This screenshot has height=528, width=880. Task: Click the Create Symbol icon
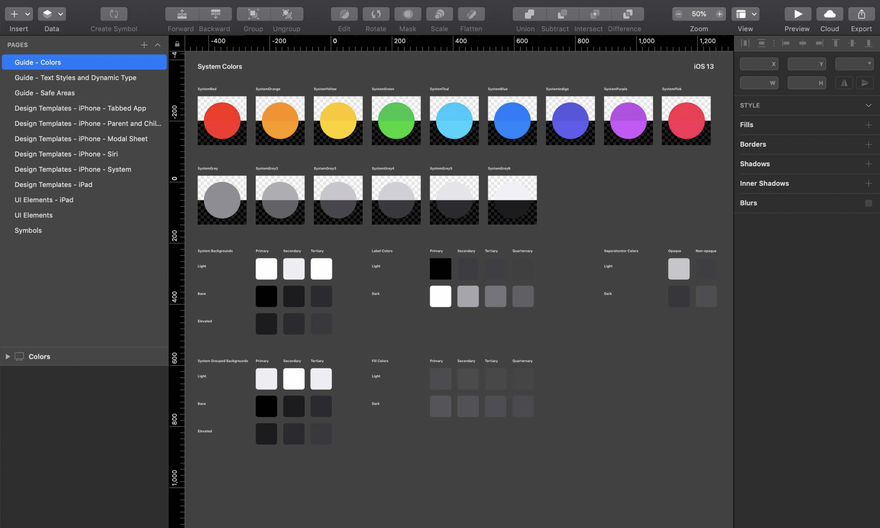(114, 14)
